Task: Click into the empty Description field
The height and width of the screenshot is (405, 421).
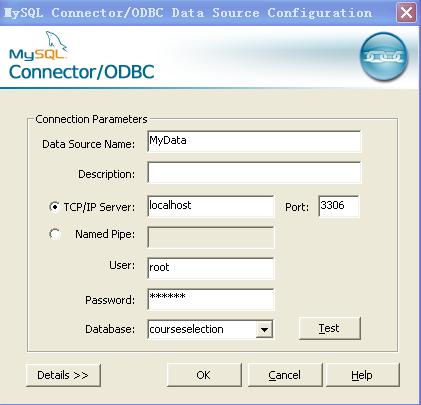Action: (254, 172)
